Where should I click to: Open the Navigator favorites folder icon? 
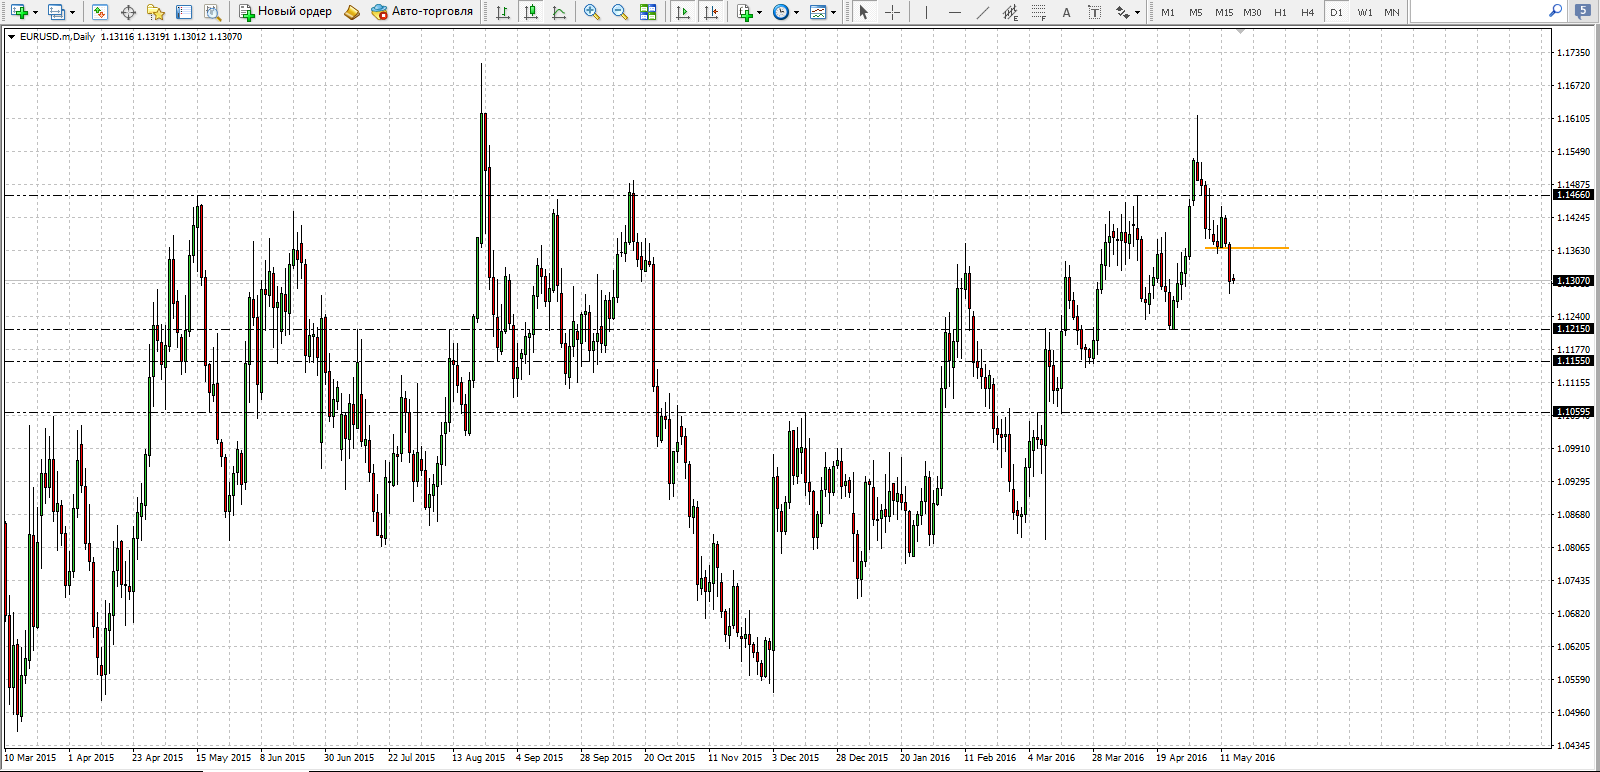(156, 12)
